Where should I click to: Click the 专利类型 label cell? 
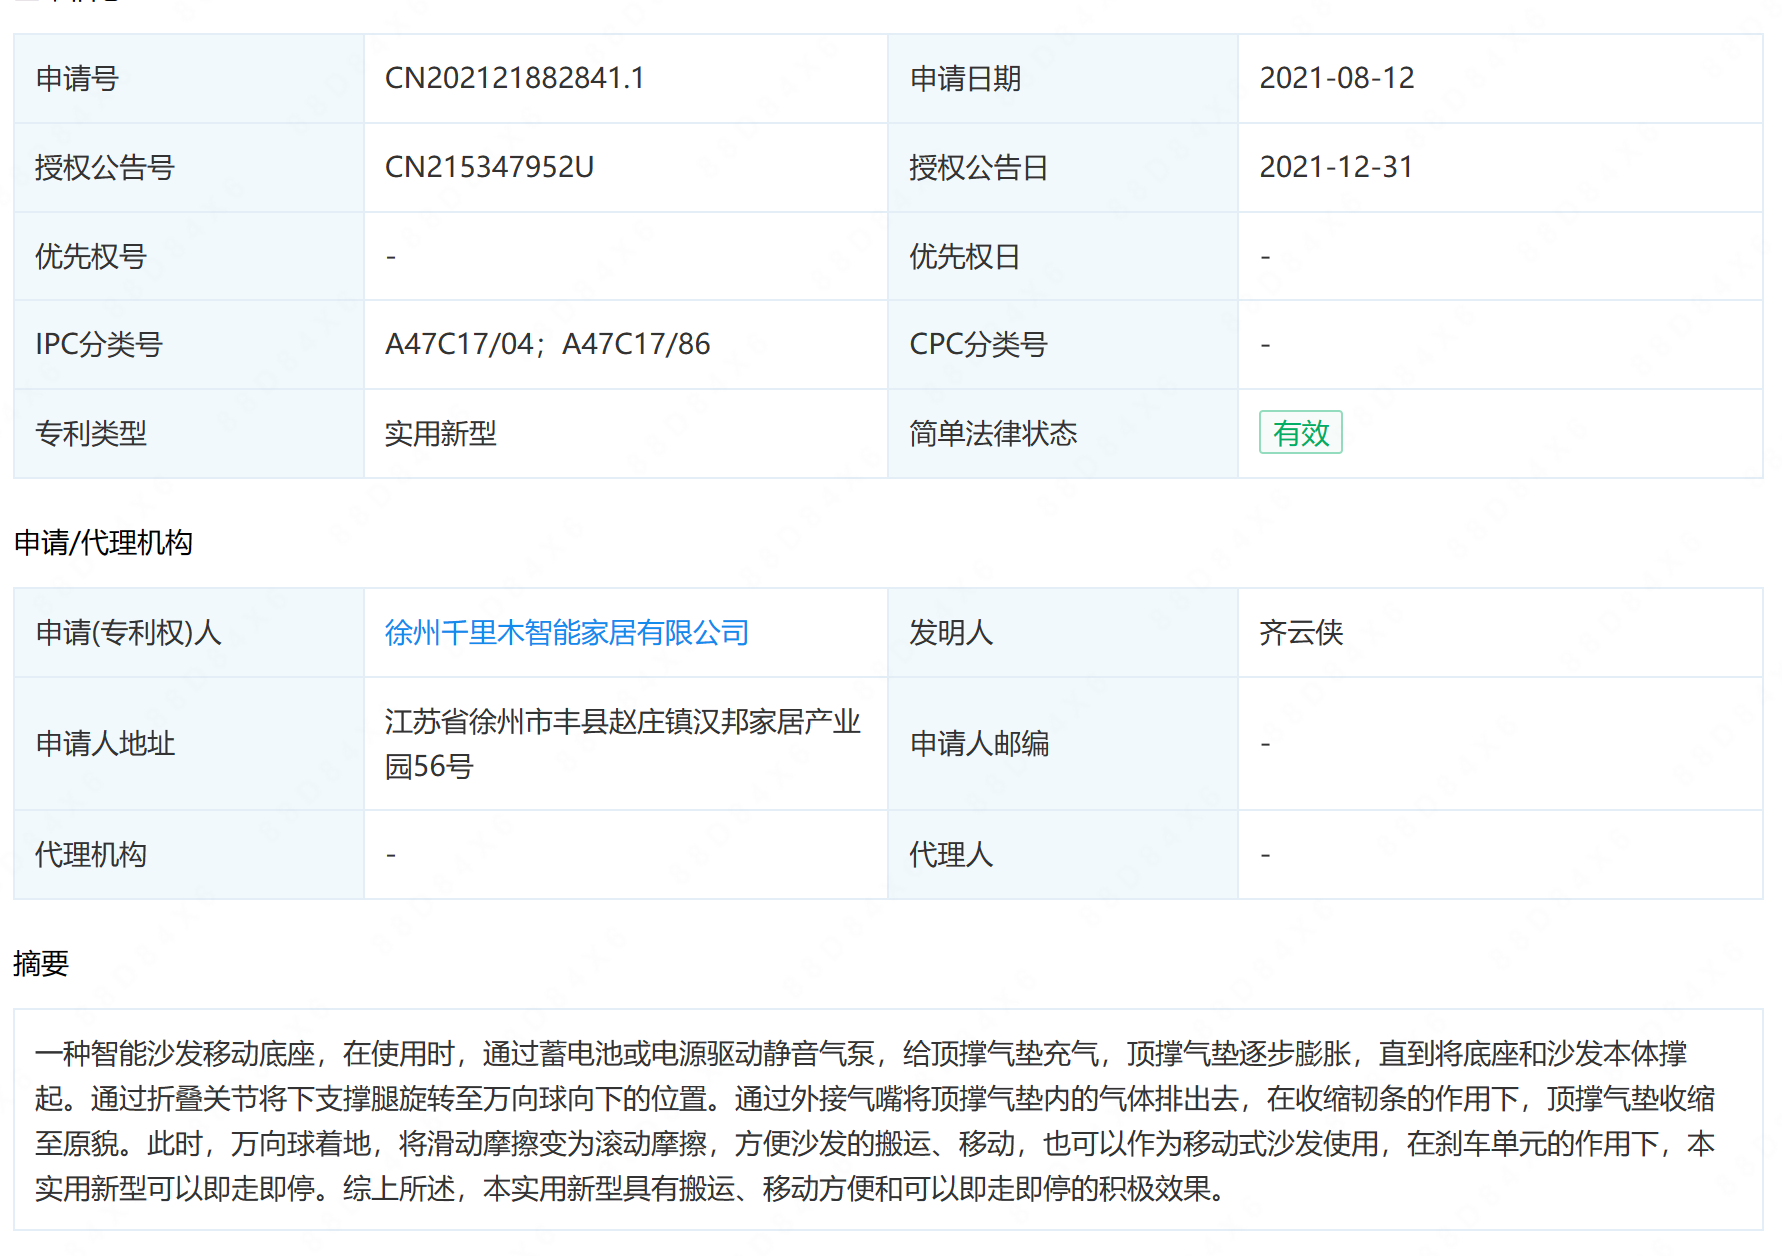click(189, 434)
